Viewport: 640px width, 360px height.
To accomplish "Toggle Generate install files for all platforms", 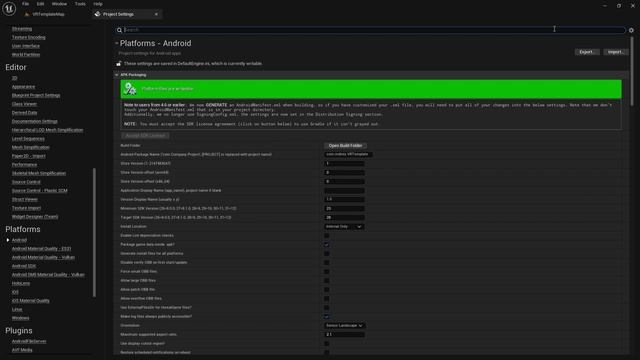I will click(x=327, y=254).
